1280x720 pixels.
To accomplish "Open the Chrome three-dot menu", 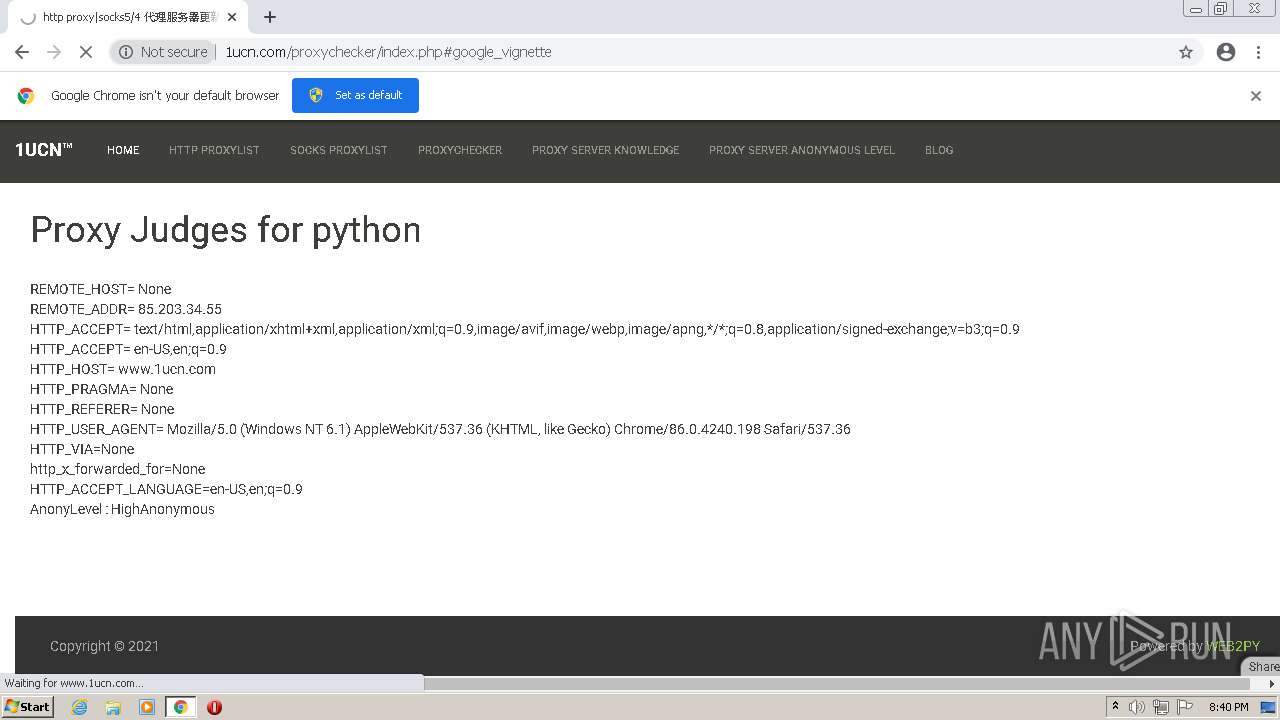I will (x=1258, y=52).
